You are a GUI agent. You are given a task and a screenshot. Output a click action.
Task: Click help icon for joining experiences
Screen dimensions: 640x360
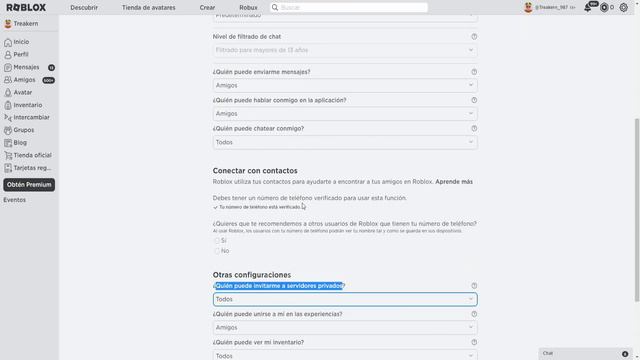(474, 314)
